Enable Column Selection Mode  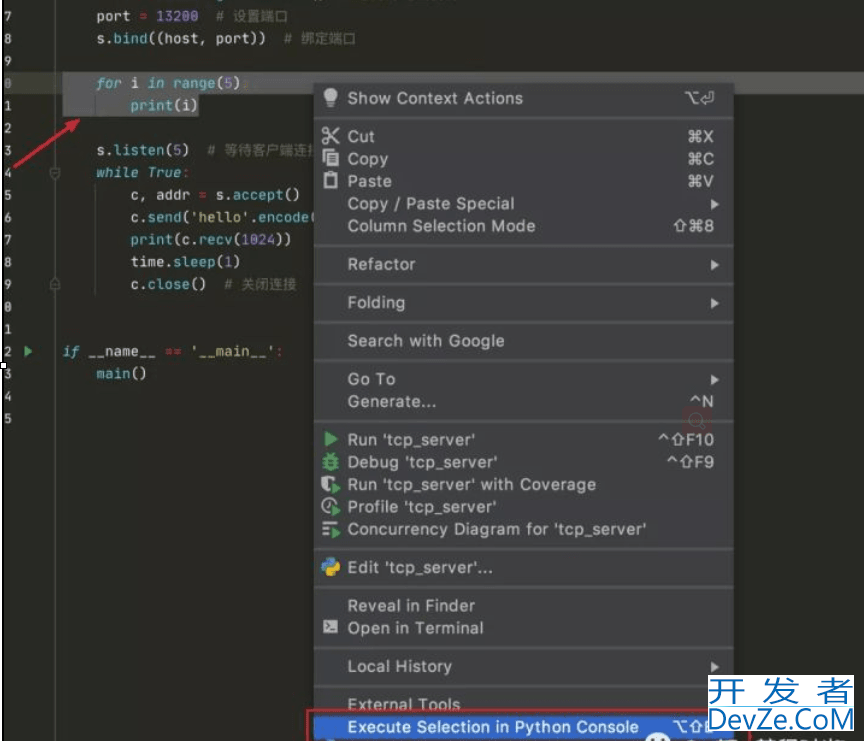[x=523, y=226]
